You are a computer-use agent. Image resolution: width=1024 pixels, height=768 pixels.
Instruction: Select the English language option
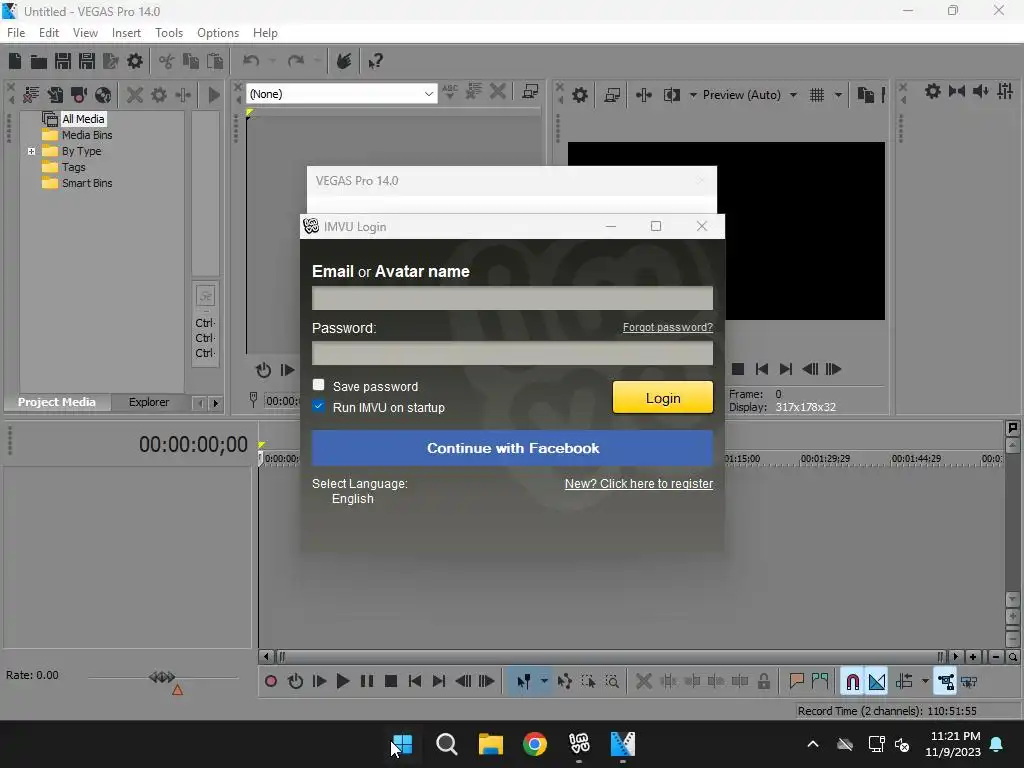[x=353, y=499]
